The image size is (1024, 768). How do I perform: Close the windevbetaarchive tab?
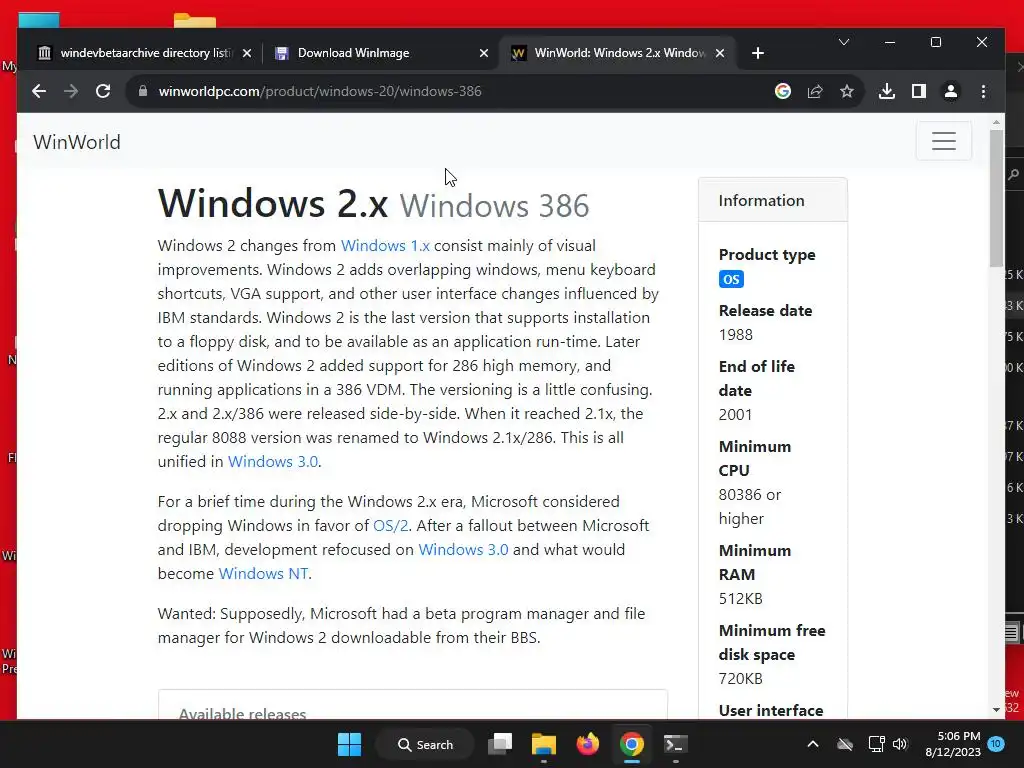tap(247, 53)
